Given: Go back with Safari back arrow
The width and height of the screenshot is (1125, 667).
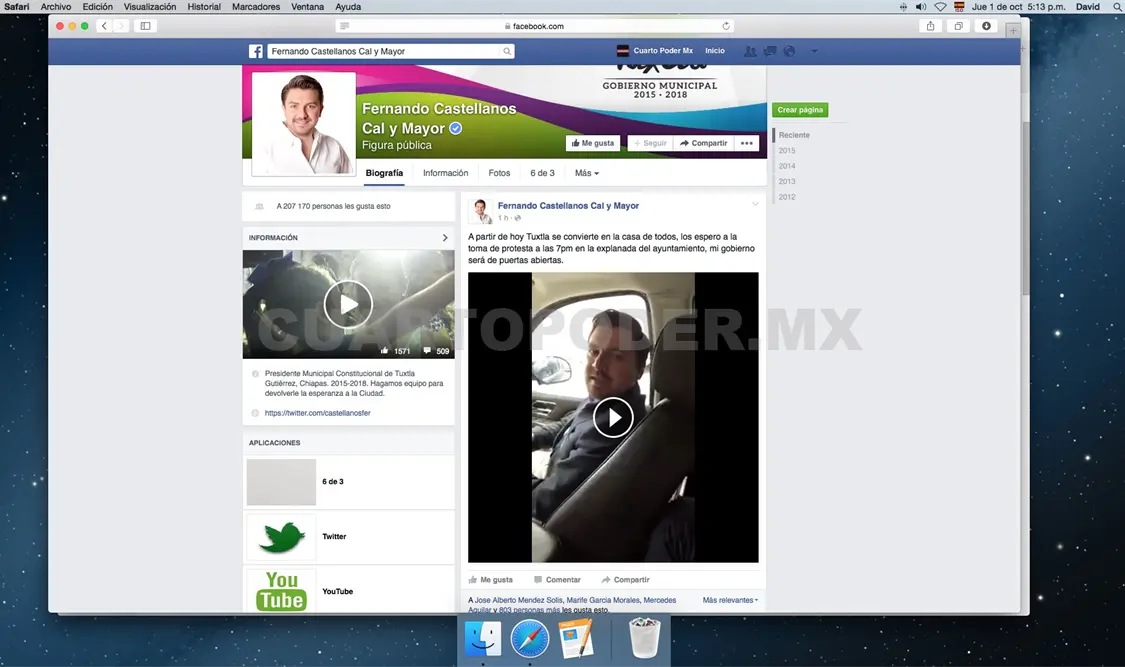Looking at the screenshot, I should [104, 26].
